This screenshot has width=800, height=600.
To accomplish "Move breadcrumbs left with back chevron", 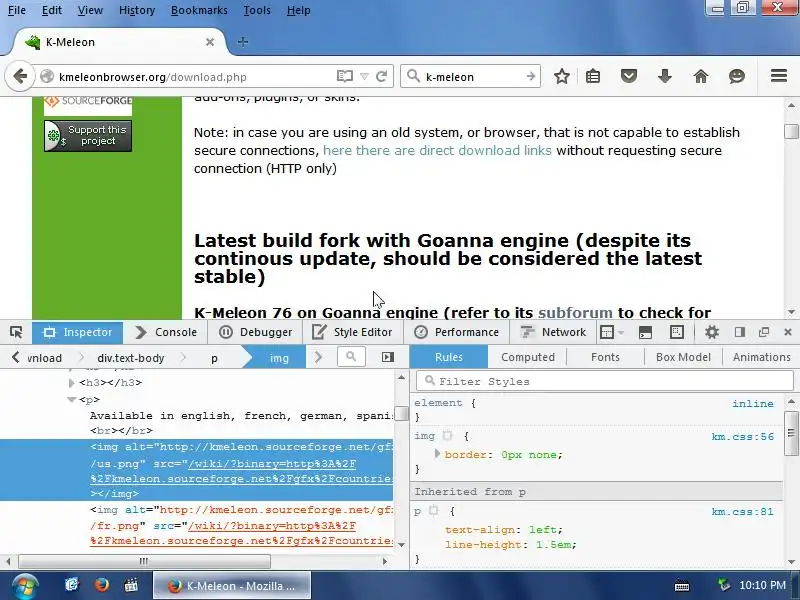I will click(16, 357).
